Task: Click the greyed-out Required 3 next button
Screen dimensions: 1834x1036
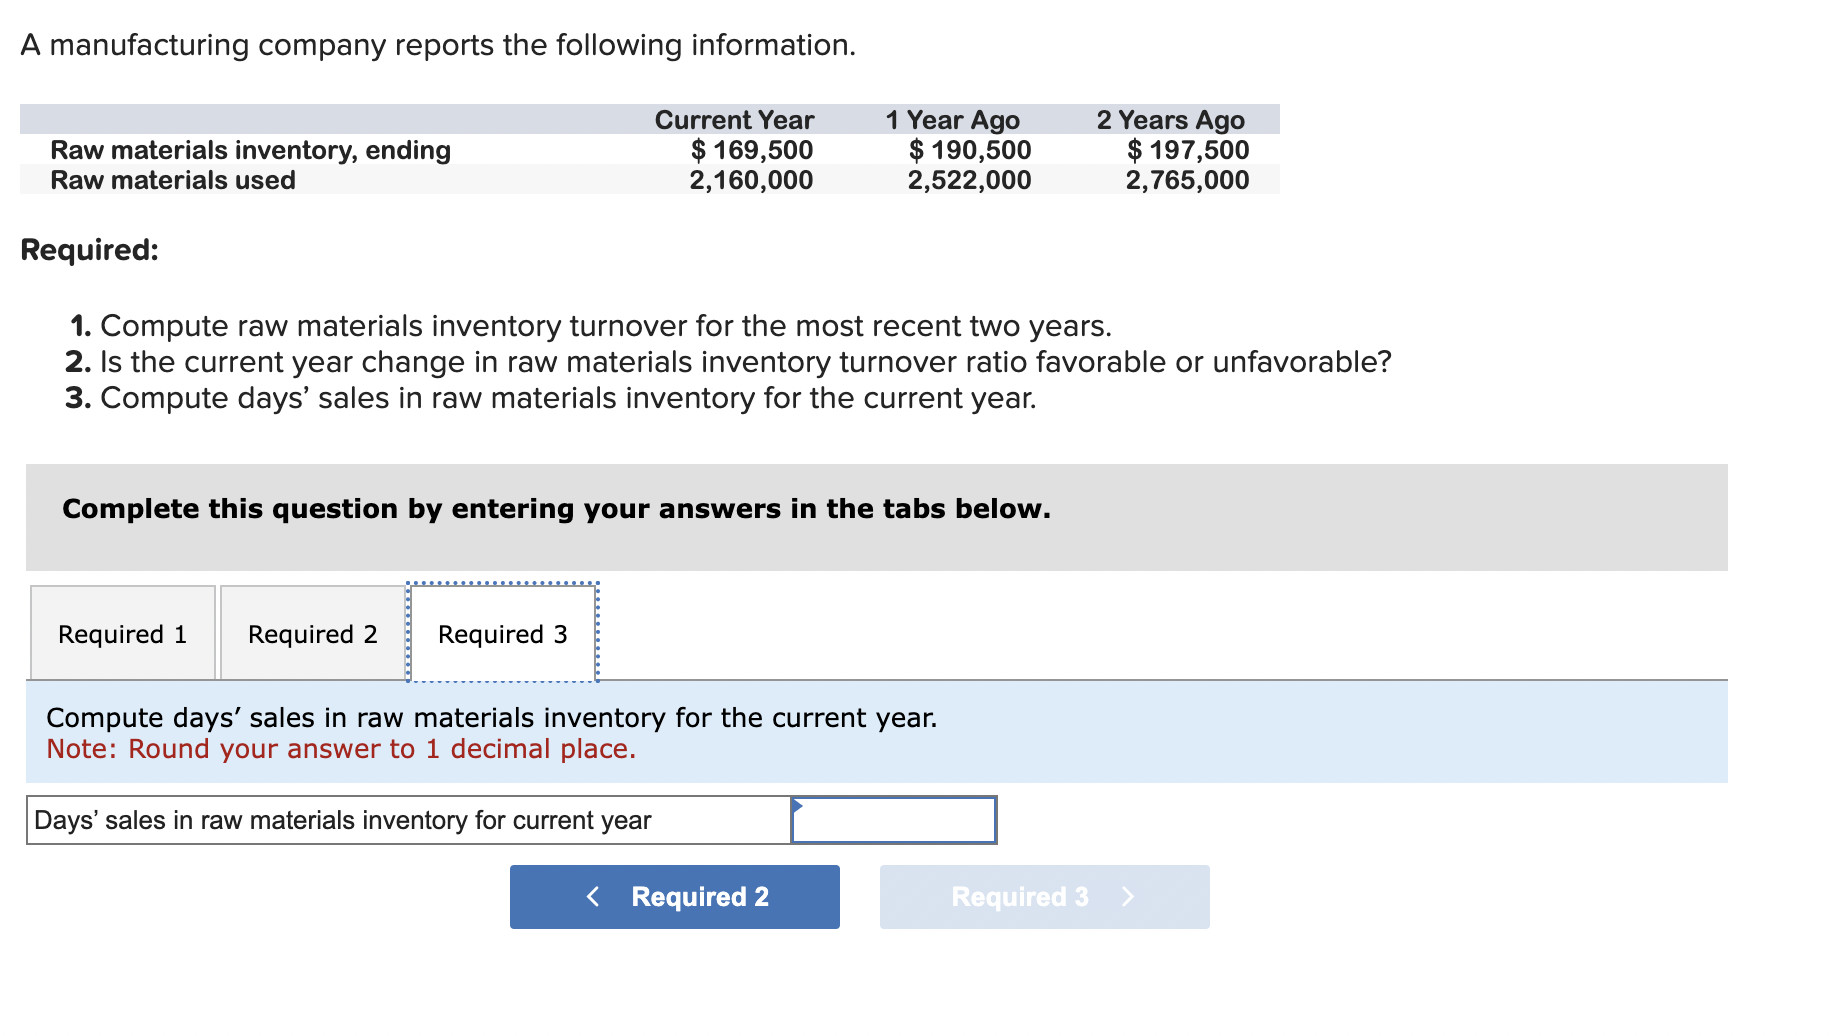Action: (1044, 897)
